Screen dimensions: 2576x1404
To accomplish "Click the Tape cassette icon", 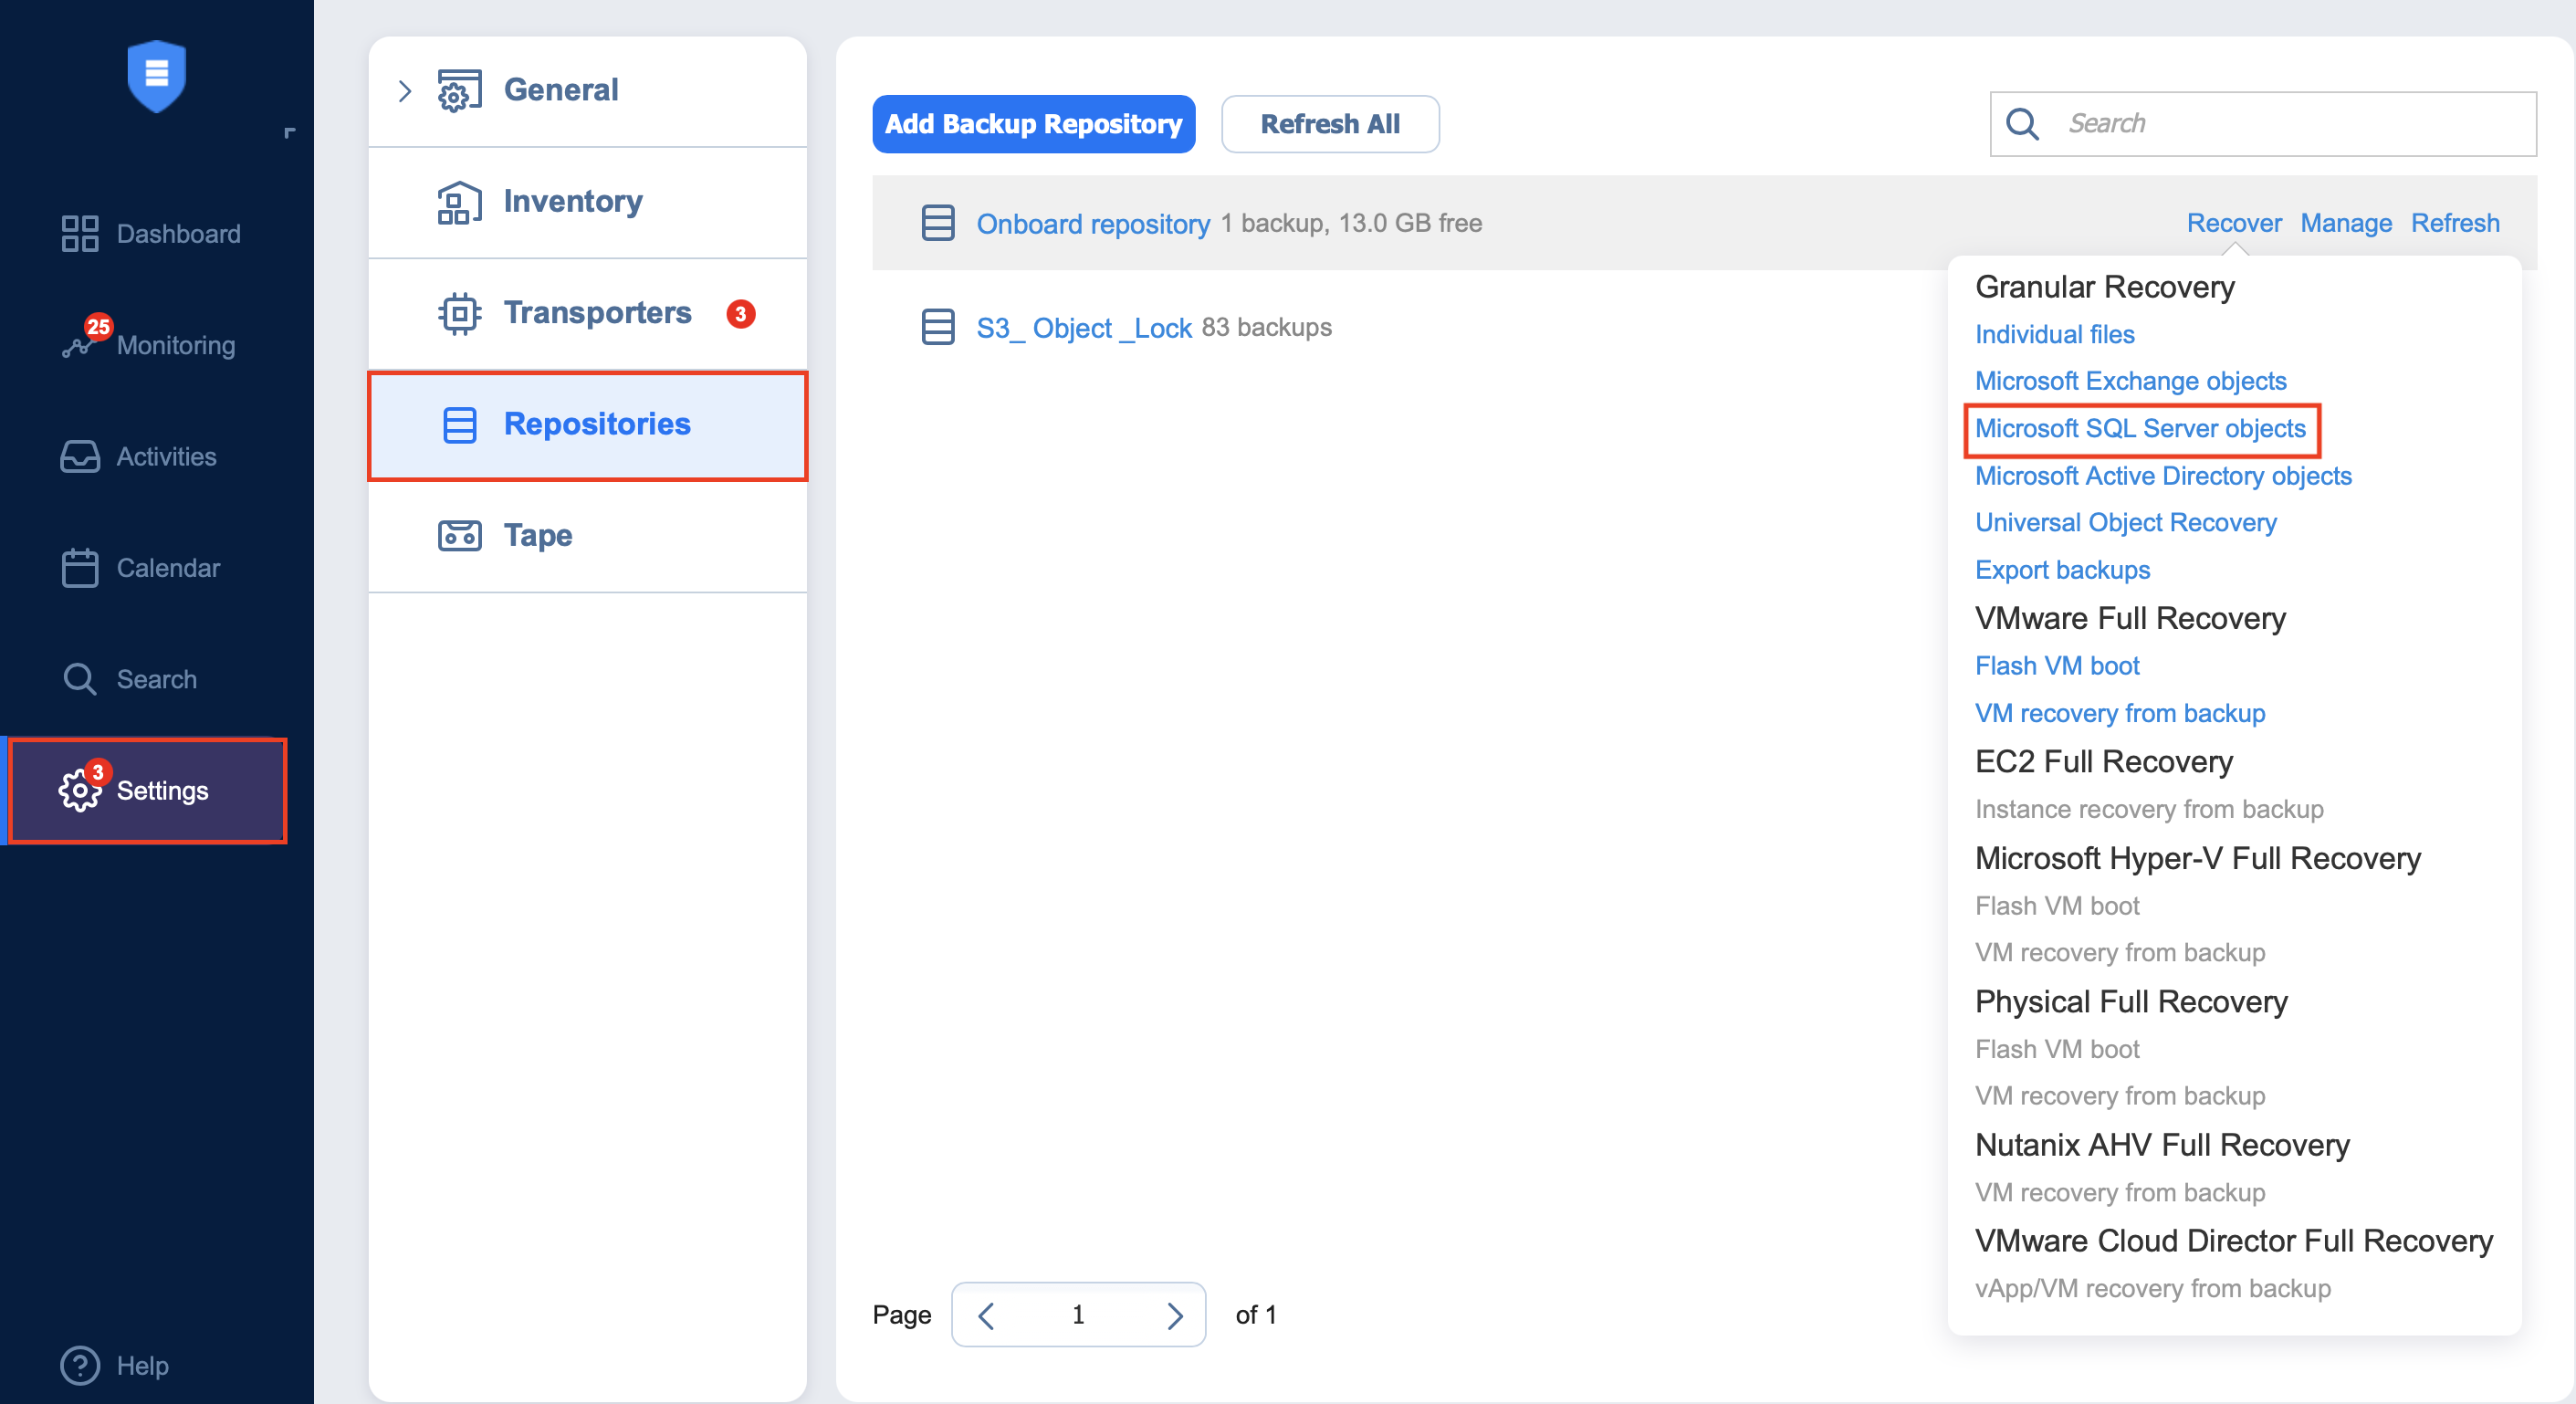I will [x=460, y=536].
